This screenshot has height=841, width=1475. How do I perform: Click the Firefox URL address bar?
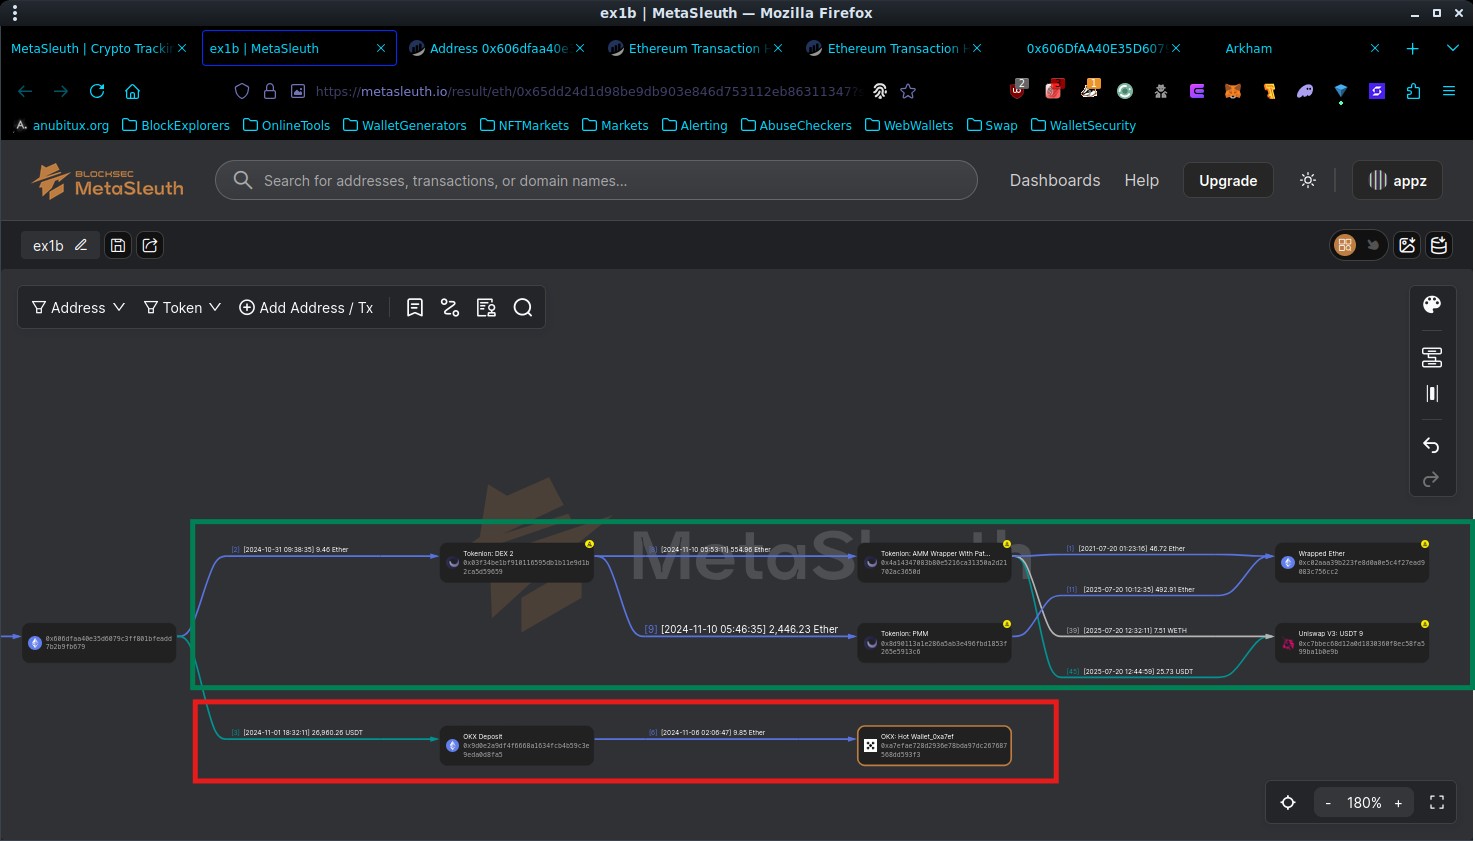[x=587, y=91]
